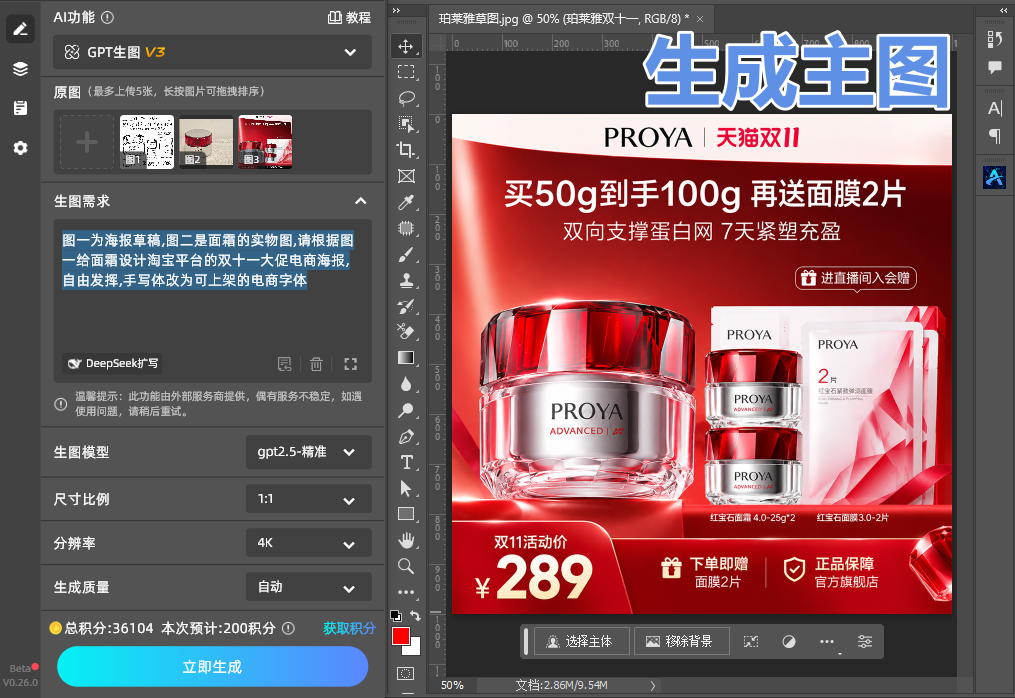The width and height of the screenshot is (1015, 698).
Task: Open the 生成质量 自动 dropdown
Action: pos(308,587)
